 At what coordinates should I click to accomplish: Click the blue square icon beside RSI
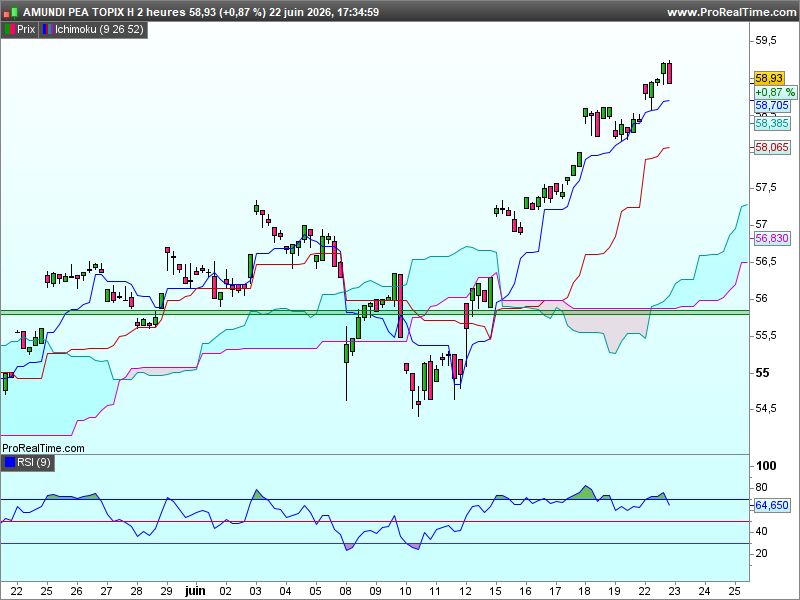[10, 462]
